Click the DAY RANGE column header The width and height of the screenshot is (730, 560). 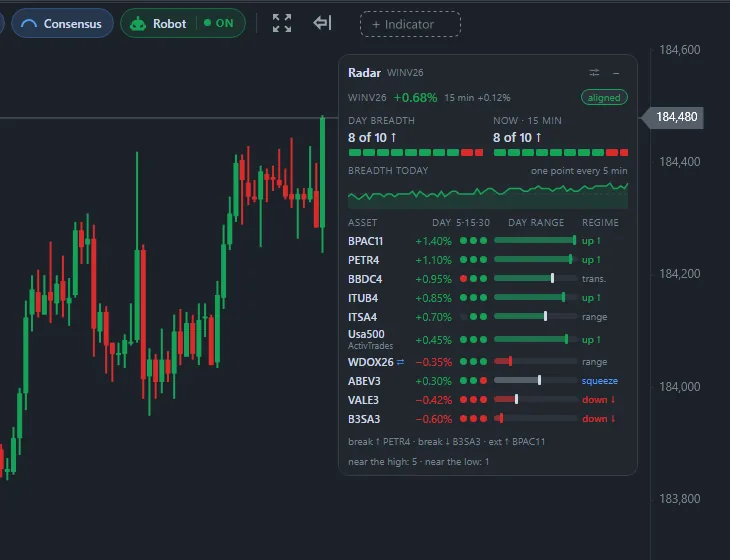(x=536, y=223)
